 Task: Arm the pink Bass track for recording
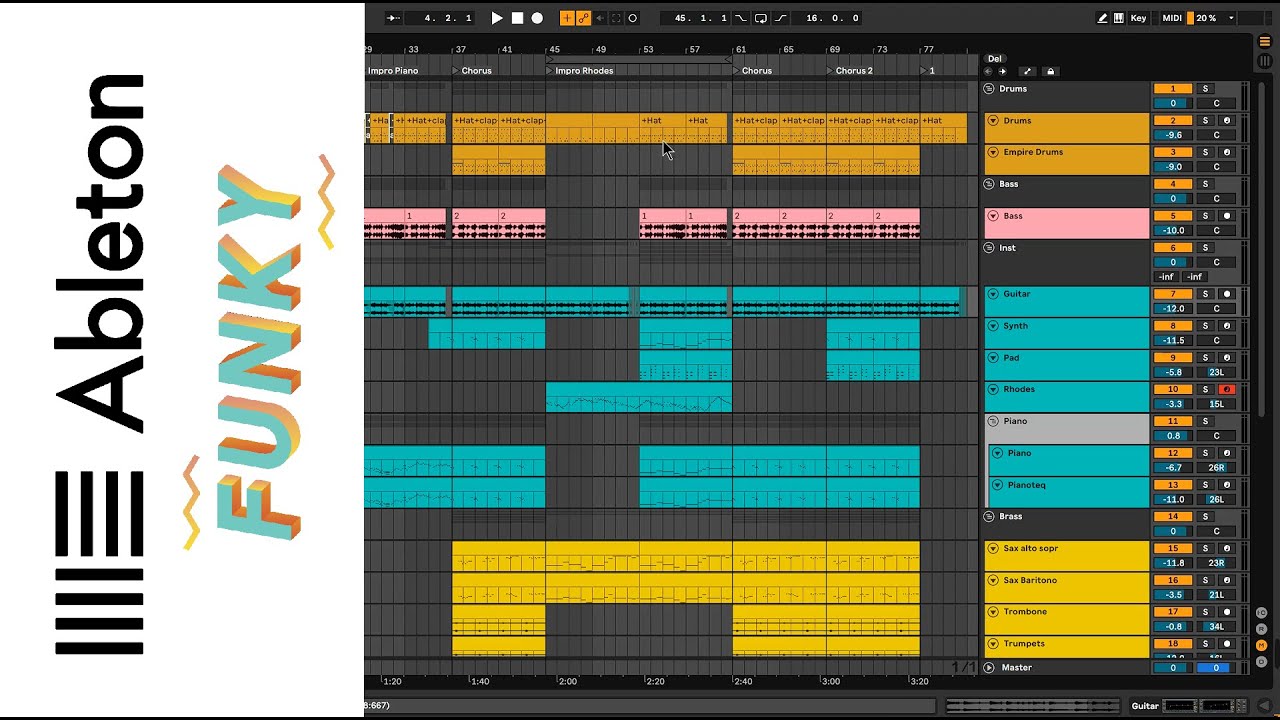tap(1227, 216)
